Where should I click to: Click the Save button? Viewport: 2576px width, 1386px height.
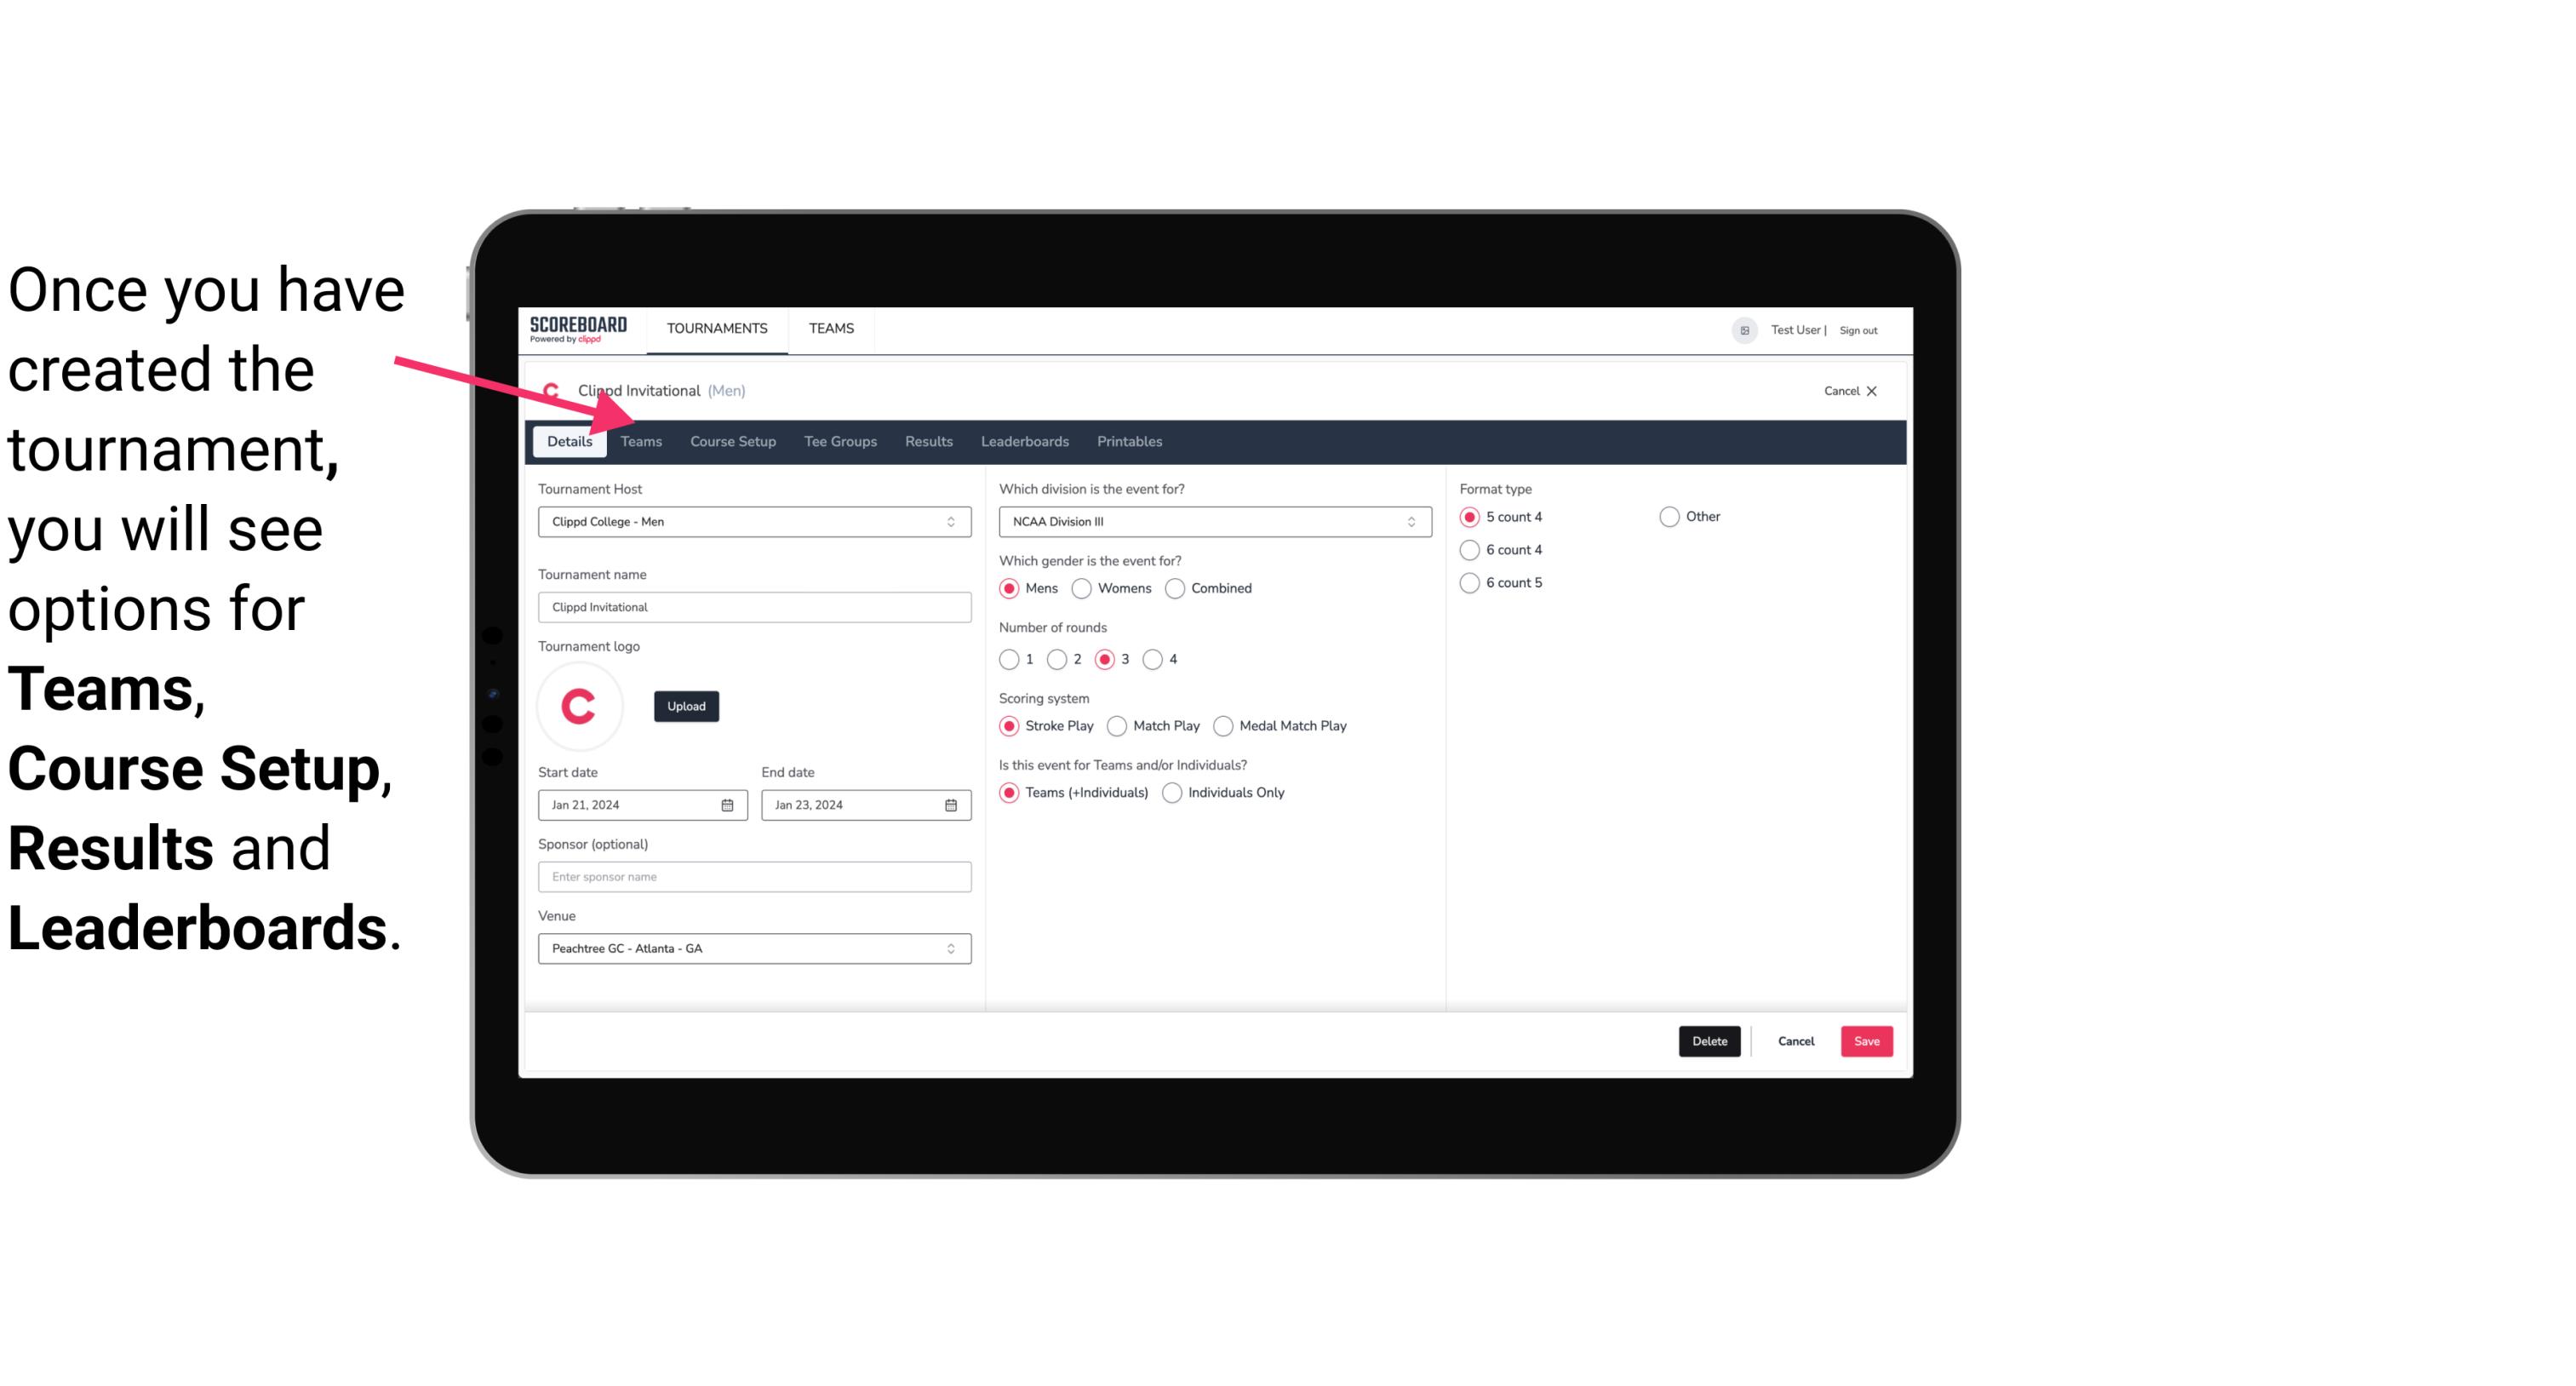[x=1866, y=1039]
